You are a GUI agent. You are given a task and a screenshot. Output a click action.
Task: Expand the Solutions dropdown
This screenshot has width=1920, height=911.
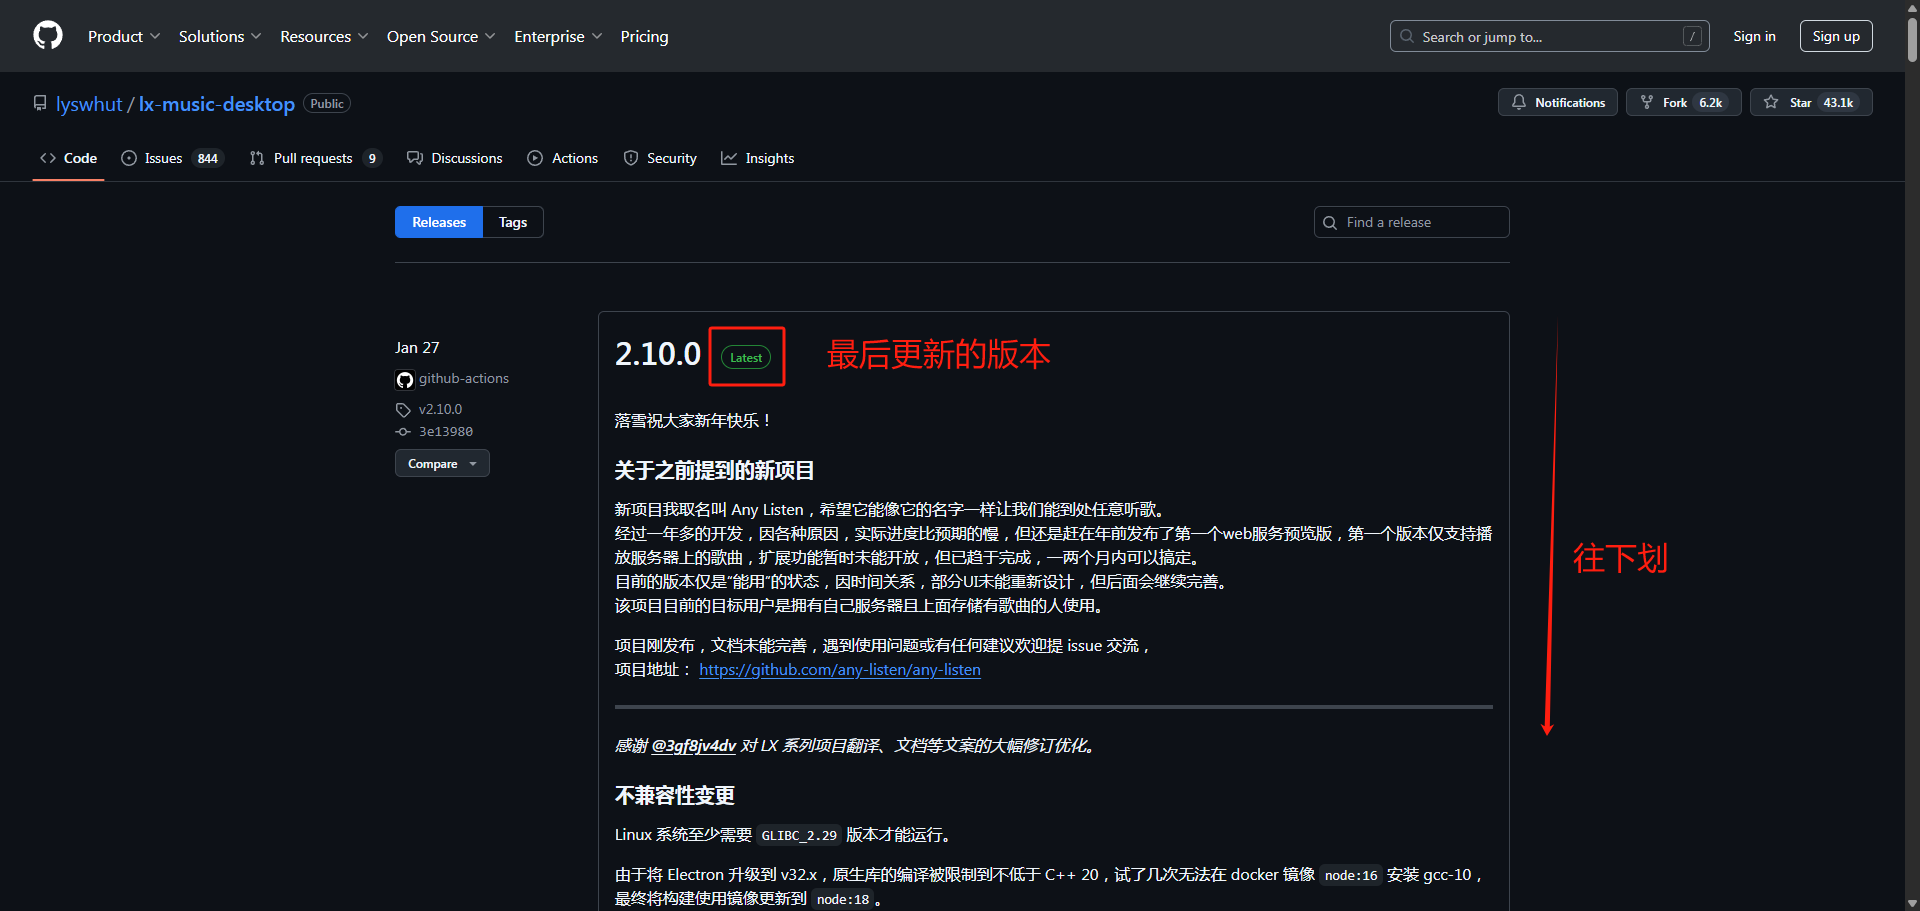coord(219,37)
